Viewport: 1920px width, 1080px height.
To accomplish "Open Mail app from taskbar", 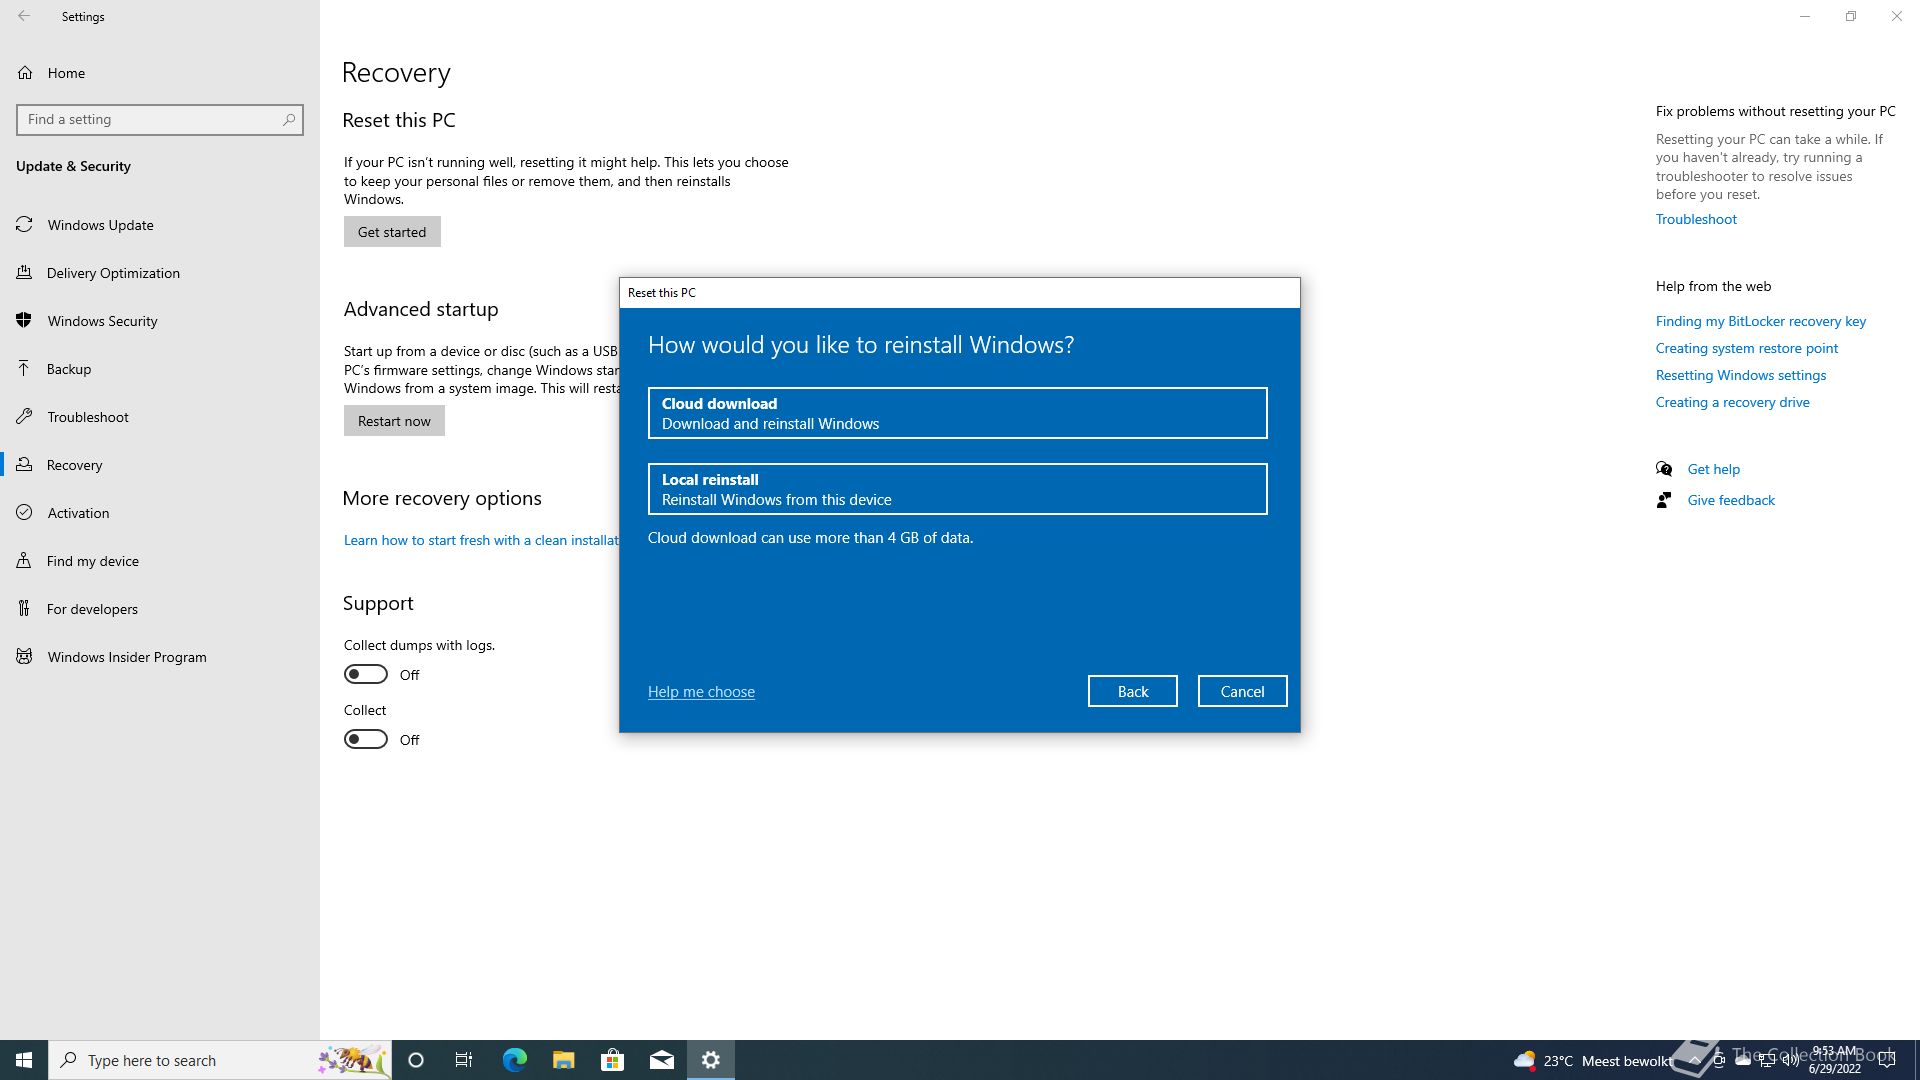I will click(661, 1060).
